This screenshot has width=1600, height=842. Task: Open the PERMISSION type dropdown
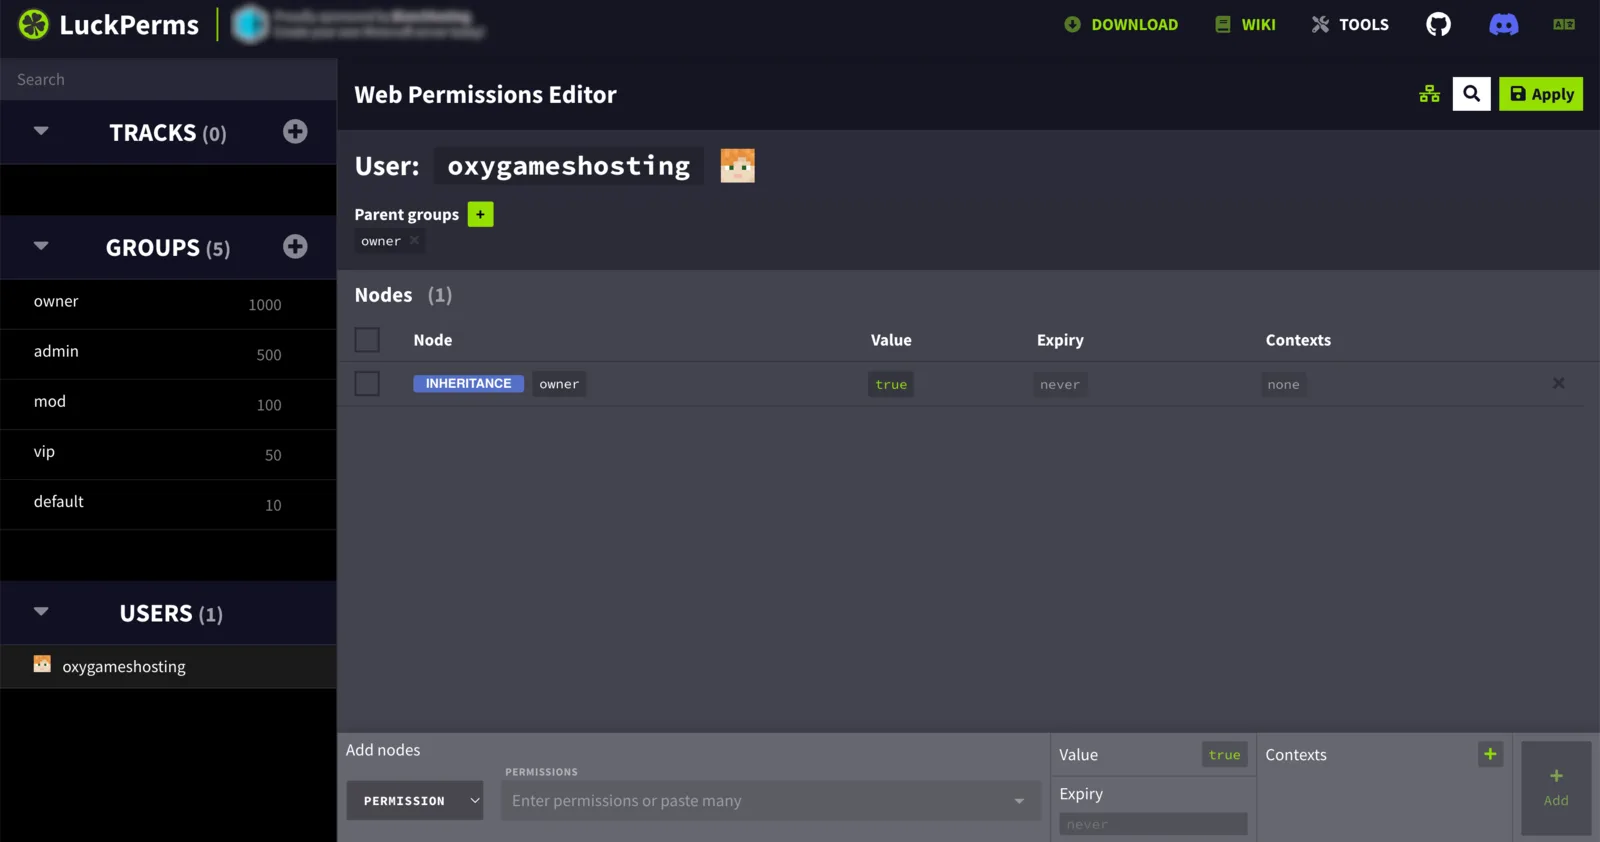pos(415,801)
